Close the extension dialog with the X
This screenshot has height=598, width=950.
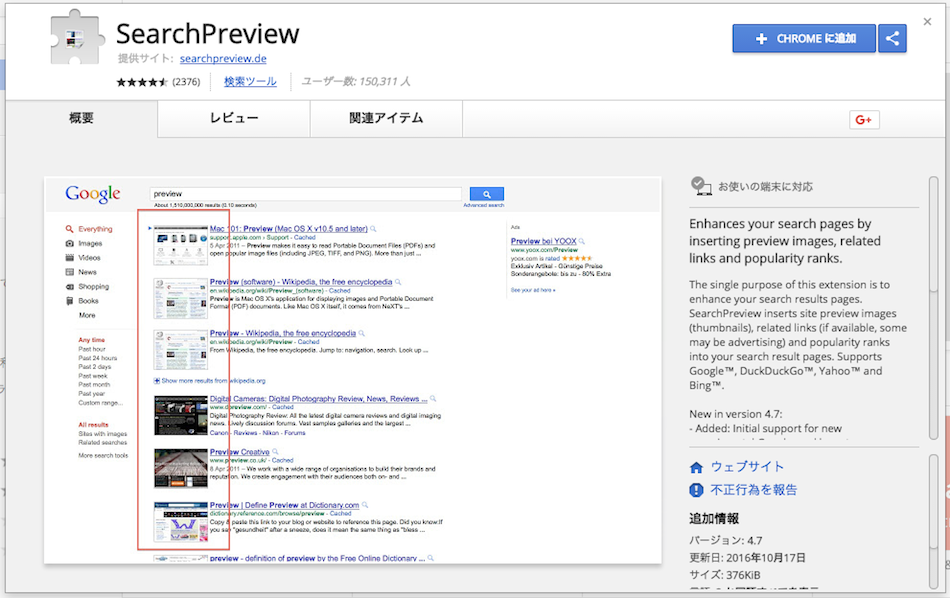927,22
